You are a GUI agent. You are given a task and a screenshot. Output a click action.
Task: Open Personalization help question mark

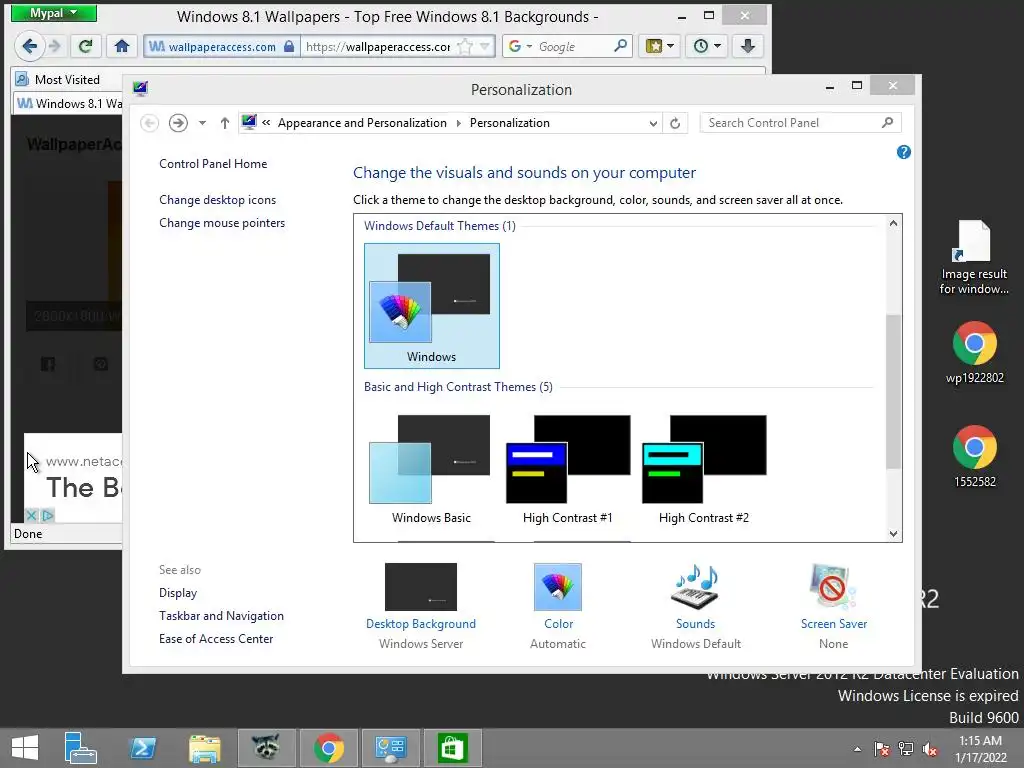coord(903,152)
